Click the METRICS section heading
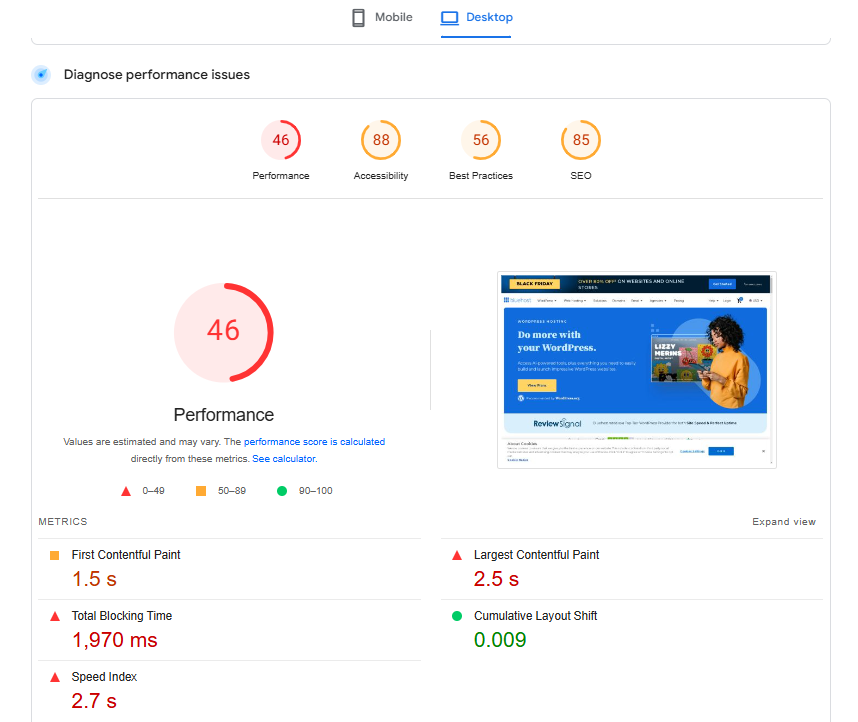 tap(63, 522)
